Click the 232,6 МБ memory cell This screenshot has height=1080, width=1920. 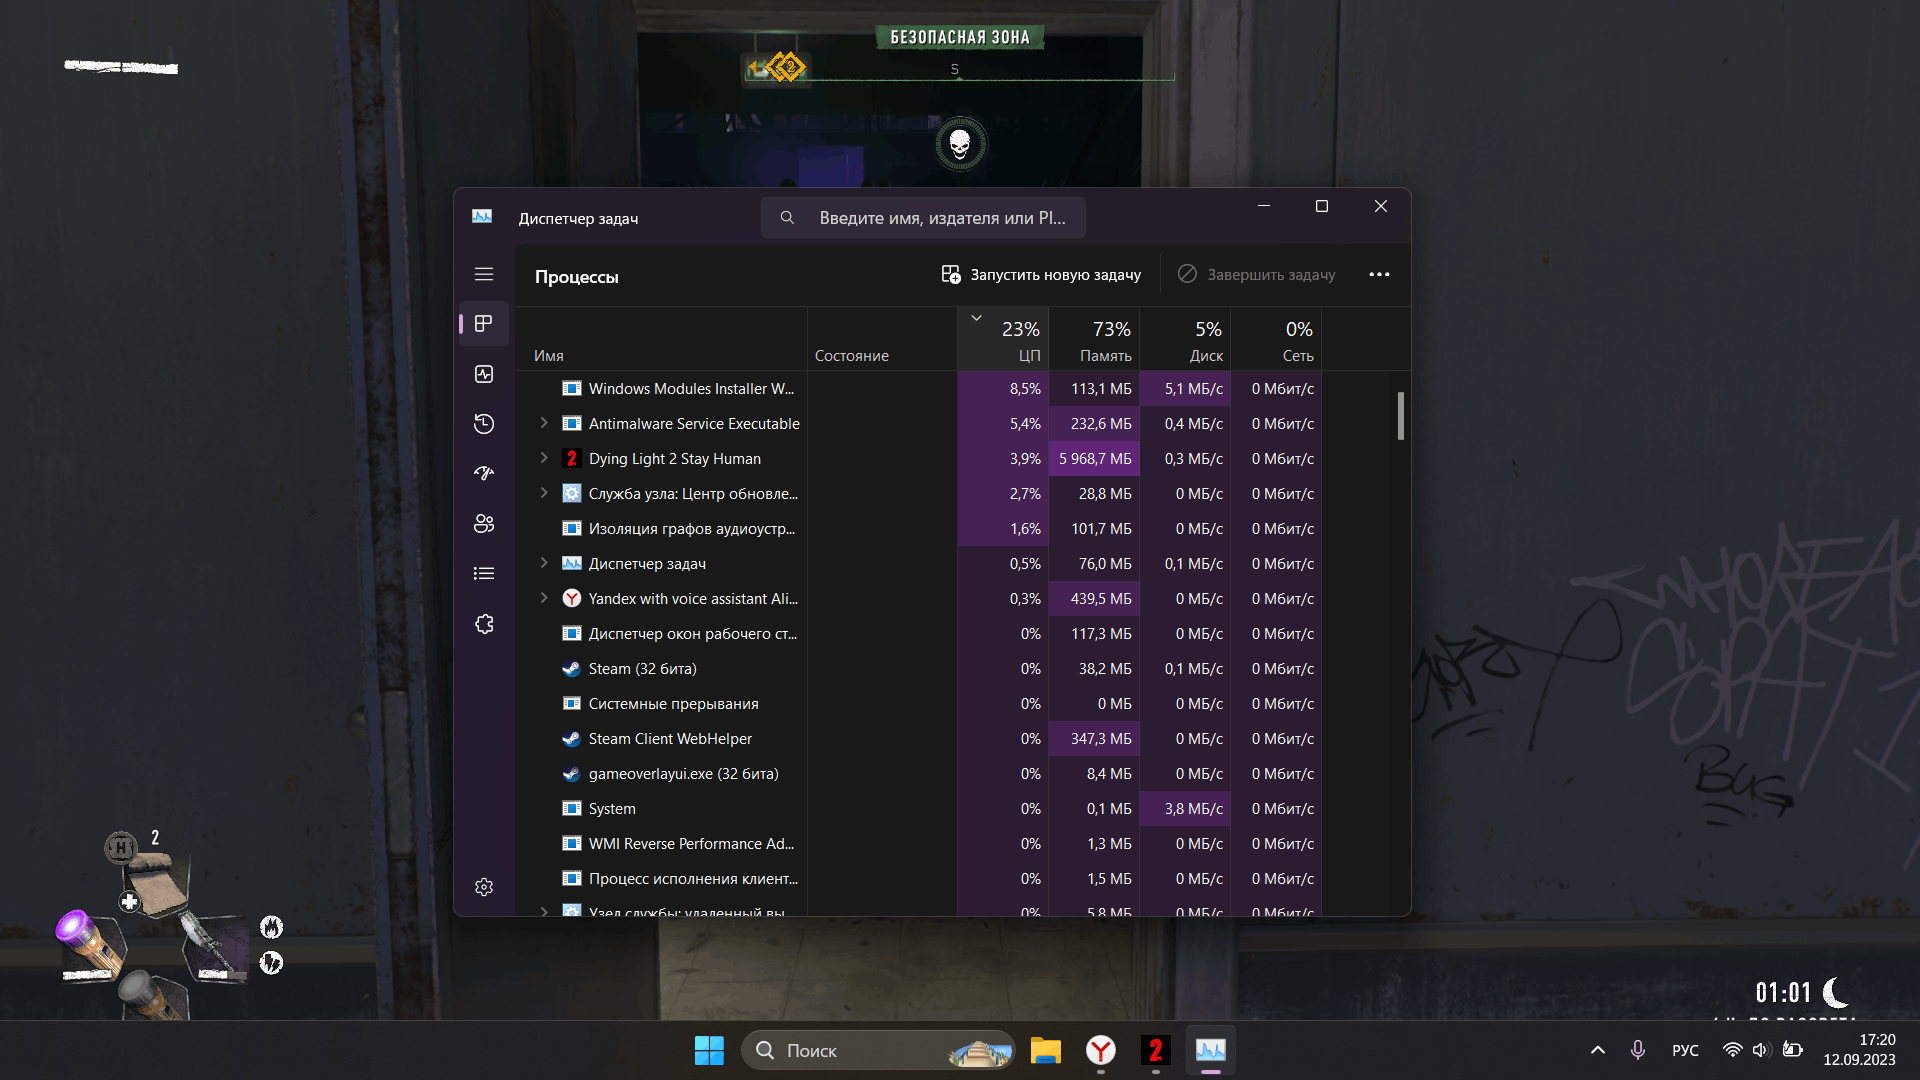(1094, 424)
